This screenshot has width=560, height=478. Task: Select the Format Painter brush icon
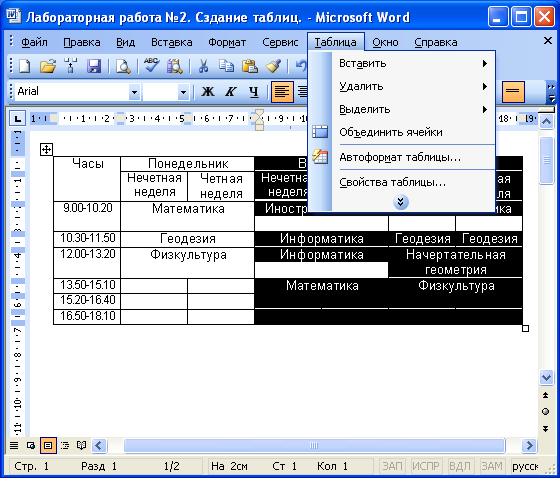(273, 66)
